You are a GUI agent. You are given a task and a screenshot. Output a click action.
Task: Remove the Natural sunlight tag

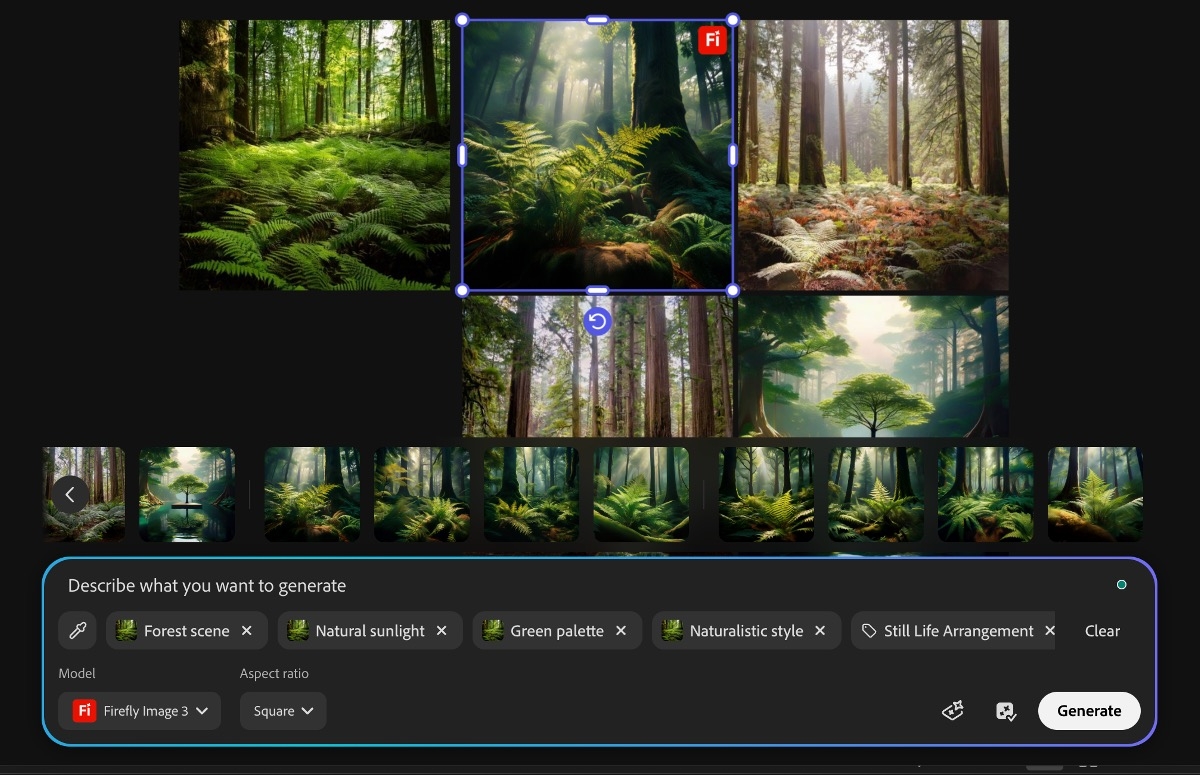point(442,631)
